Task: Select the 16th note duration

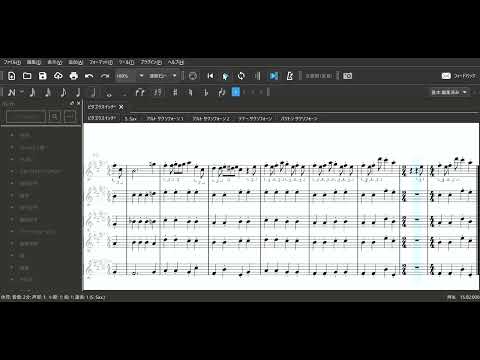Action: coord(48,92)
